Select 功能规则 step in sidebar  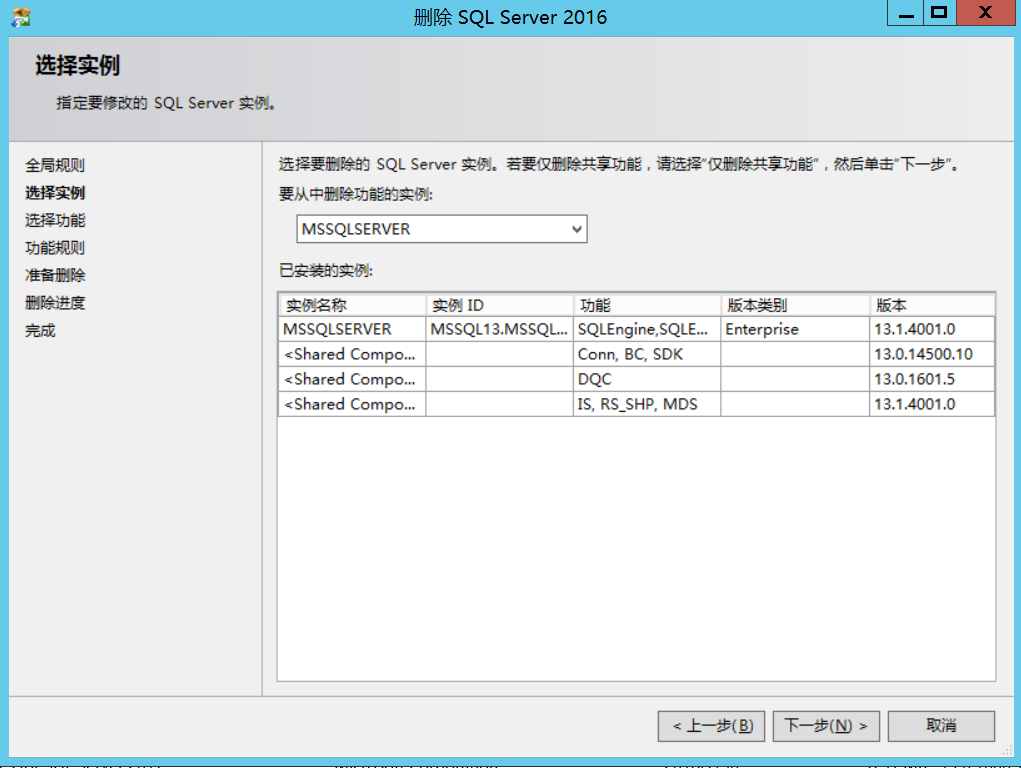[x=55, y=248]
